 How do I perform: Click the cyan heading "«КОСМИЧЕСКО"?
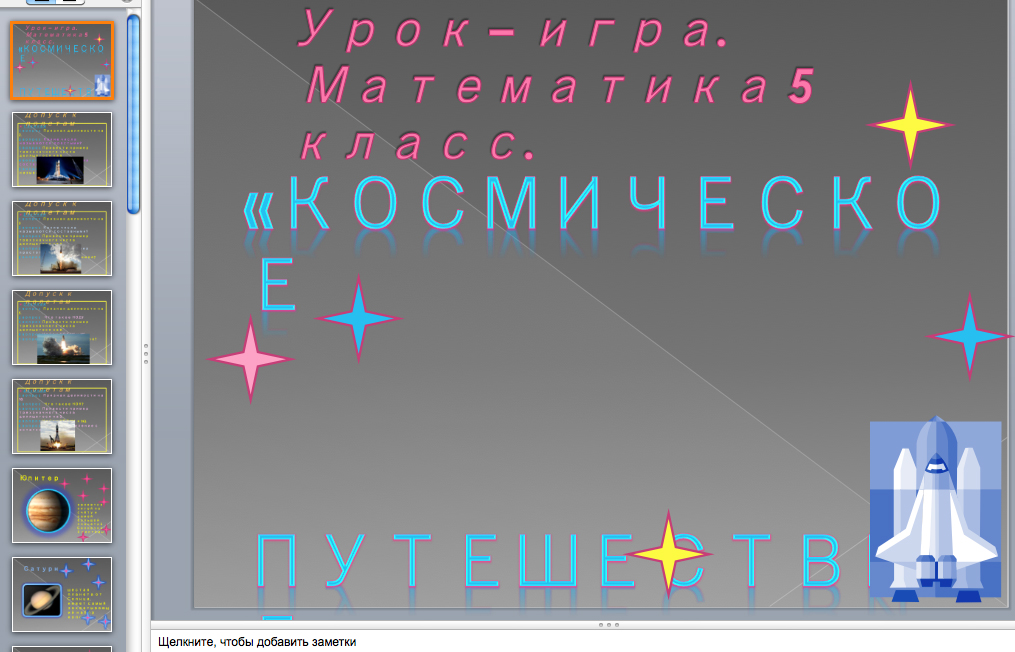pos(593,204)
